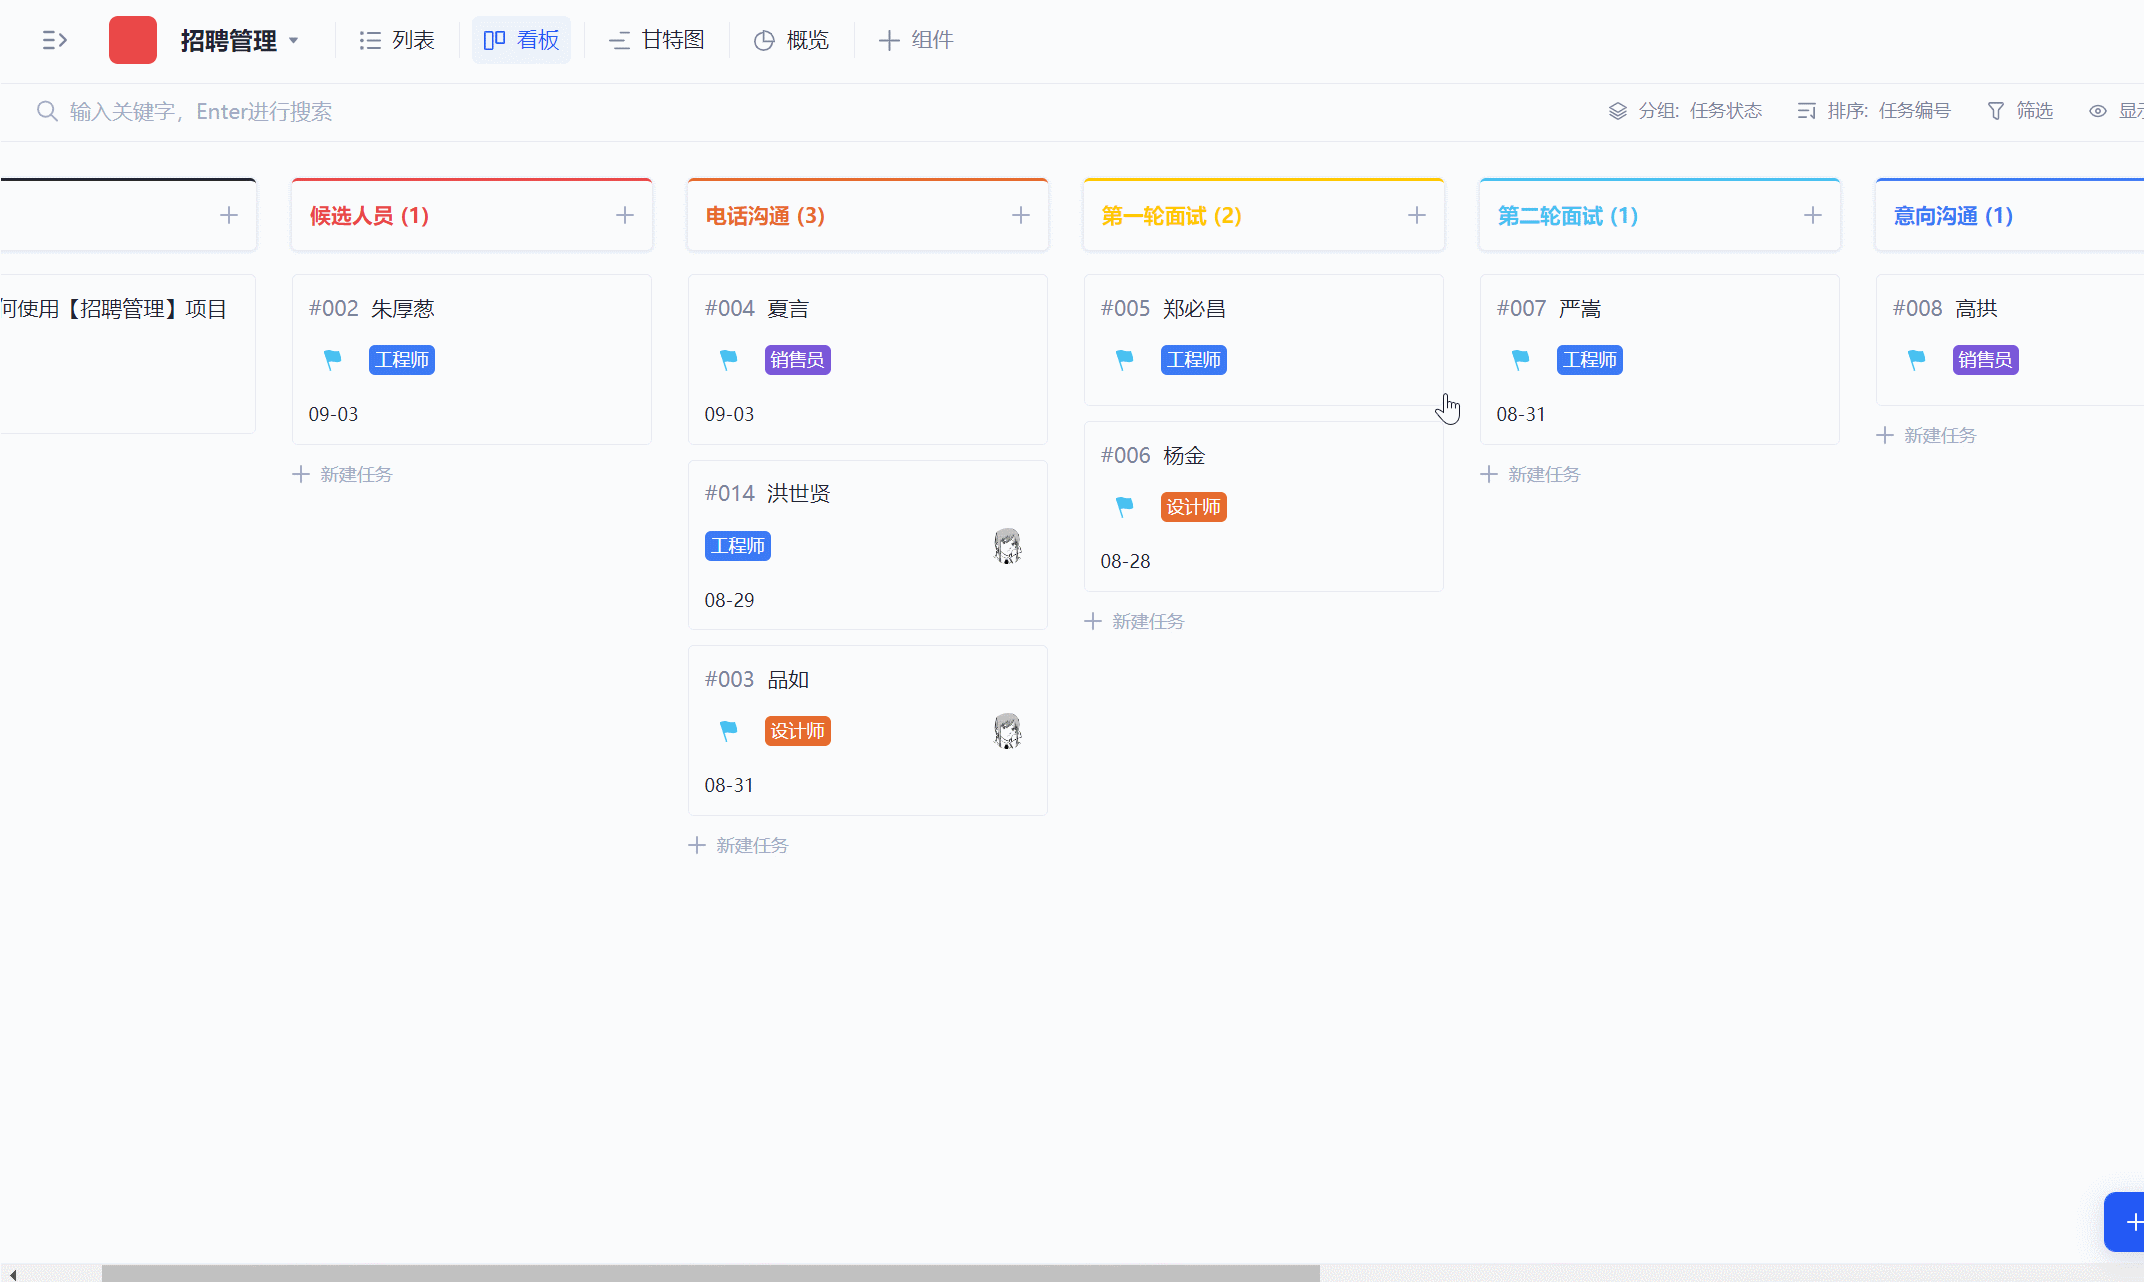Click plus icon in 候选人员 column header
Image resolution: width=2144 pixels, height=1282 pixels.
pyautogui.click(x=625, y=215)
